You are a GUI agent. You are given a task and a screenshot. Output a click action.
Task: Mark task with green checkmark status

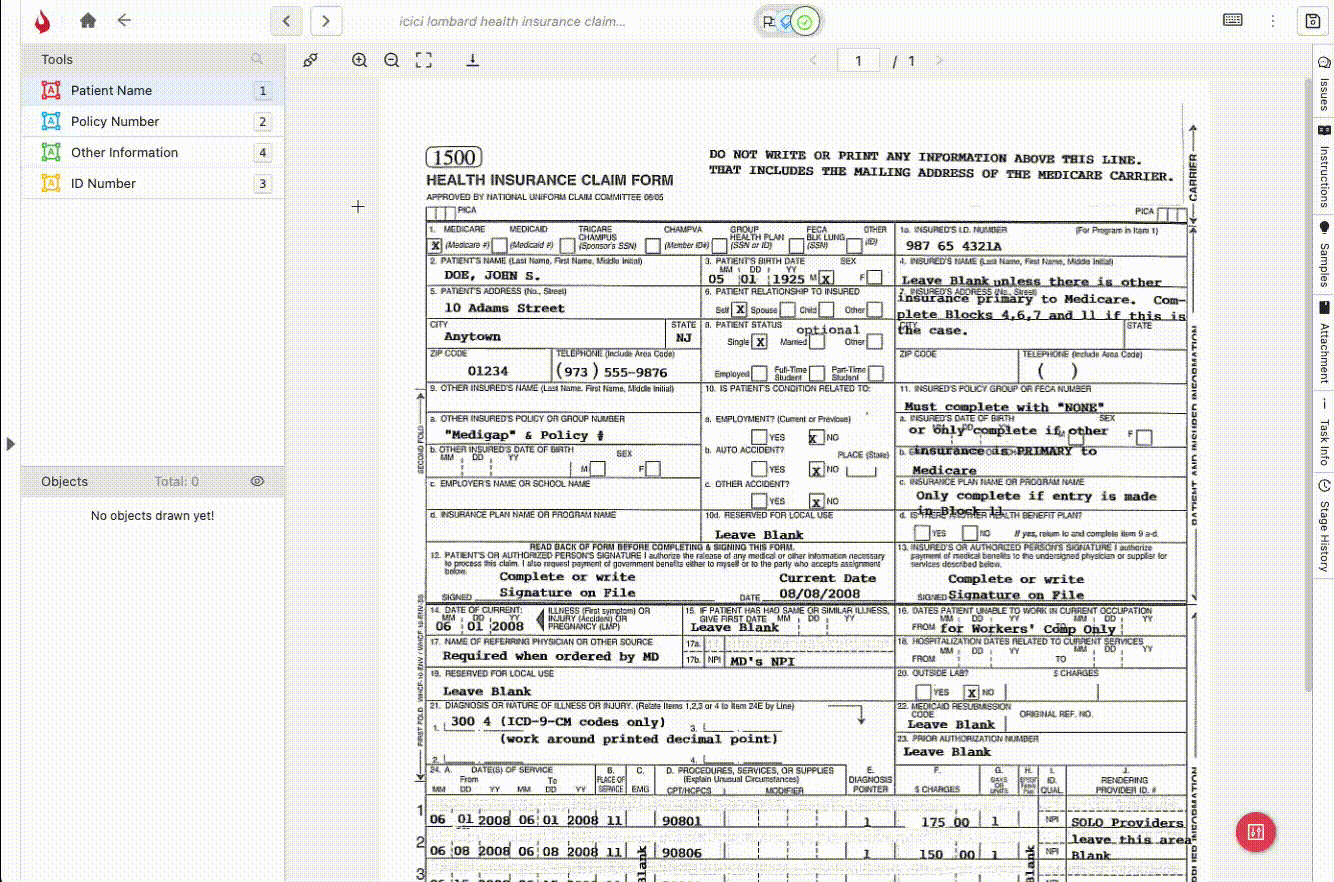[808, 21]
